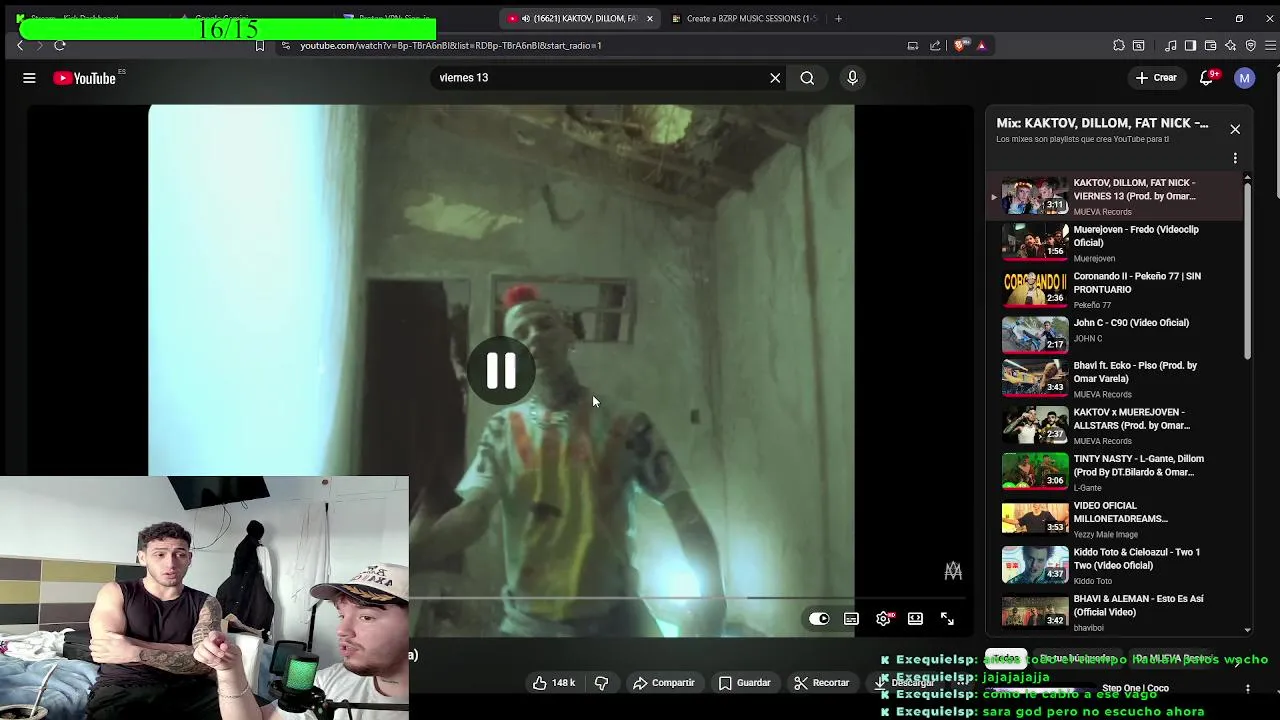The height and width of the screenshot is (720, 1280).
Task: Play KAKTOV x MUEREJOVEN - ALLSTARS
Action: tap(1115, 426)
